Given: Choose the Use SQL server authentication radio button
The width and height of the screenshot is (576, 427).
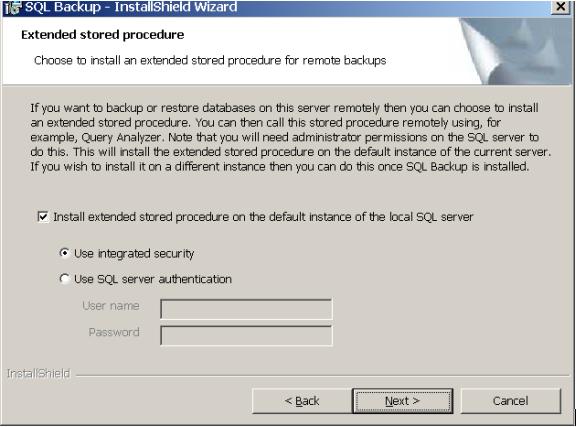Looking at the screenshot, I should [65, 279].
